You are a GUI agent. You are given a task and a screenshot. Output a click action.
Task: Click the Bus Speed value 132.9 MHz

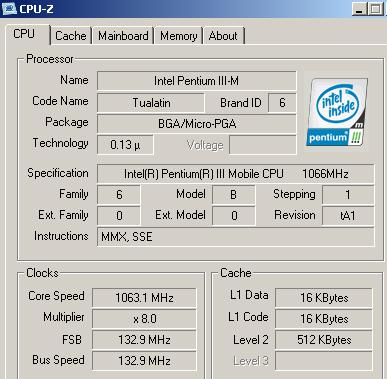click(144, 361)
